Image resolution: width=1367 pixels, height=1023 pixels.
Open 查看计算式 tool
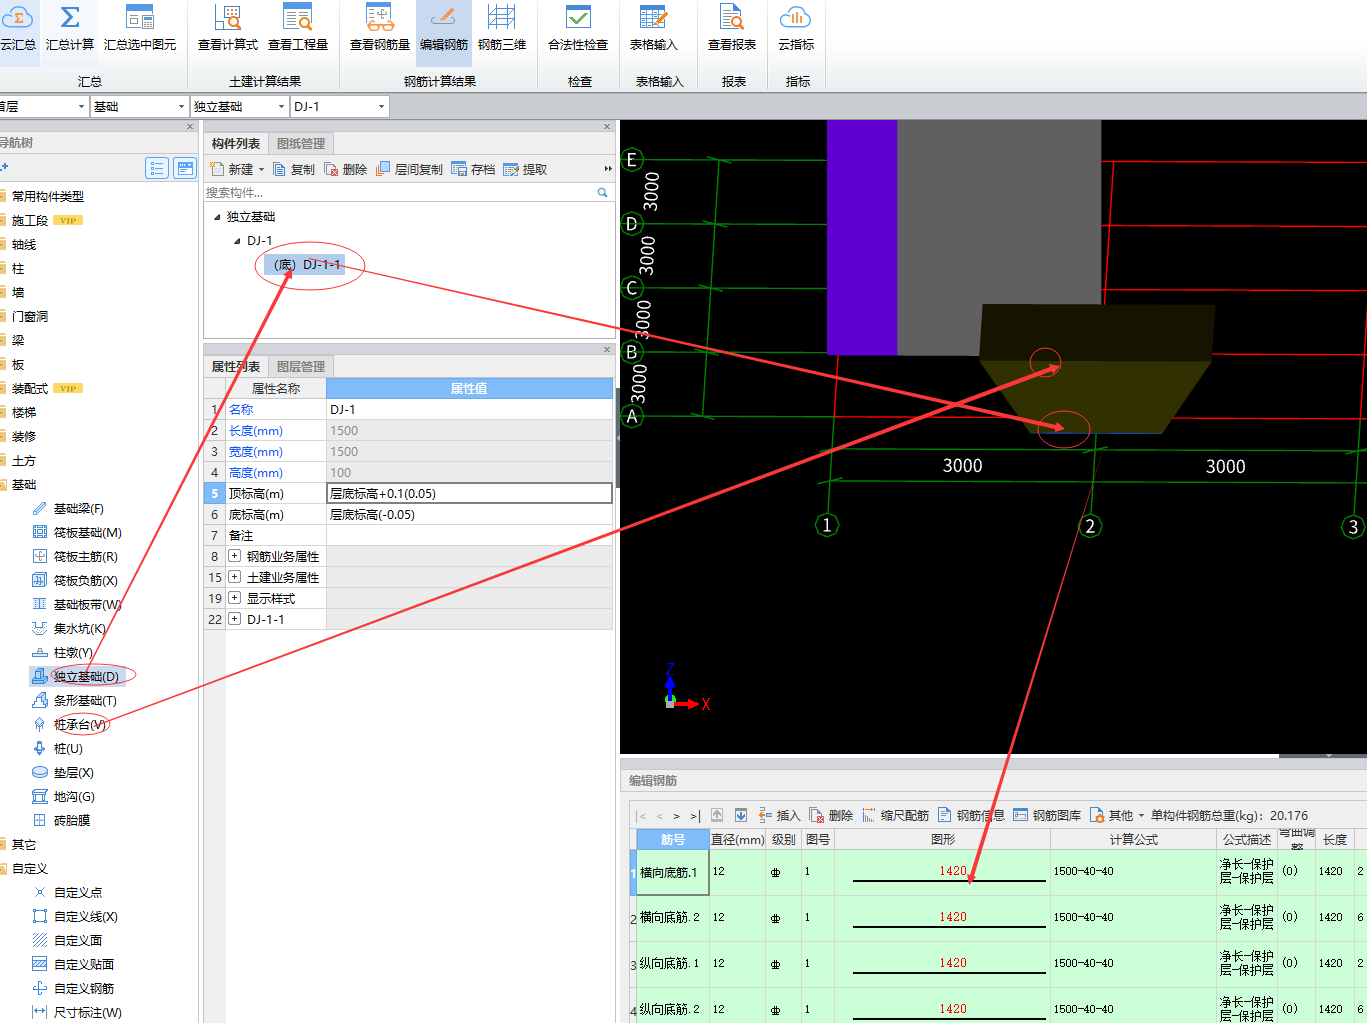point(228,29)
